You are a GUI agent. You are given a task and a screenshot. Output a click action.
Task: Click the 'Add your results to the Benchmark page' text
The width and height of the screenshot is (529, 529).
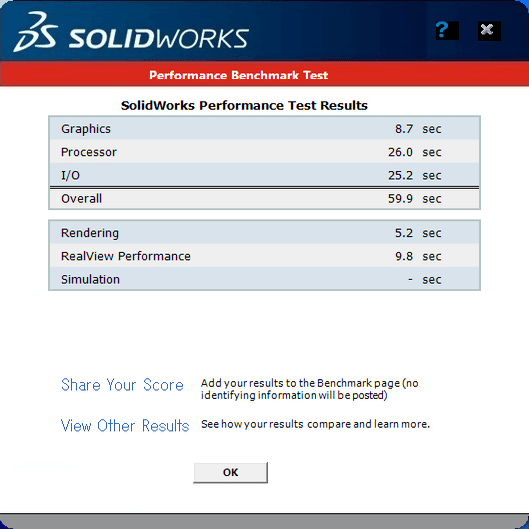[x=309, y=389]
